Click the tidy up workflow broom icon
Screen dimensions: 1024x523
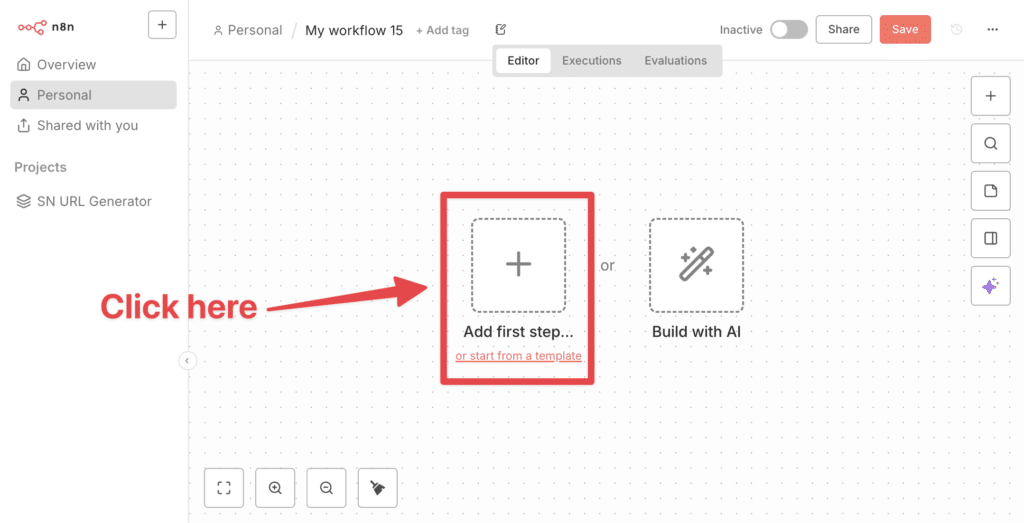tap(377, 488)
